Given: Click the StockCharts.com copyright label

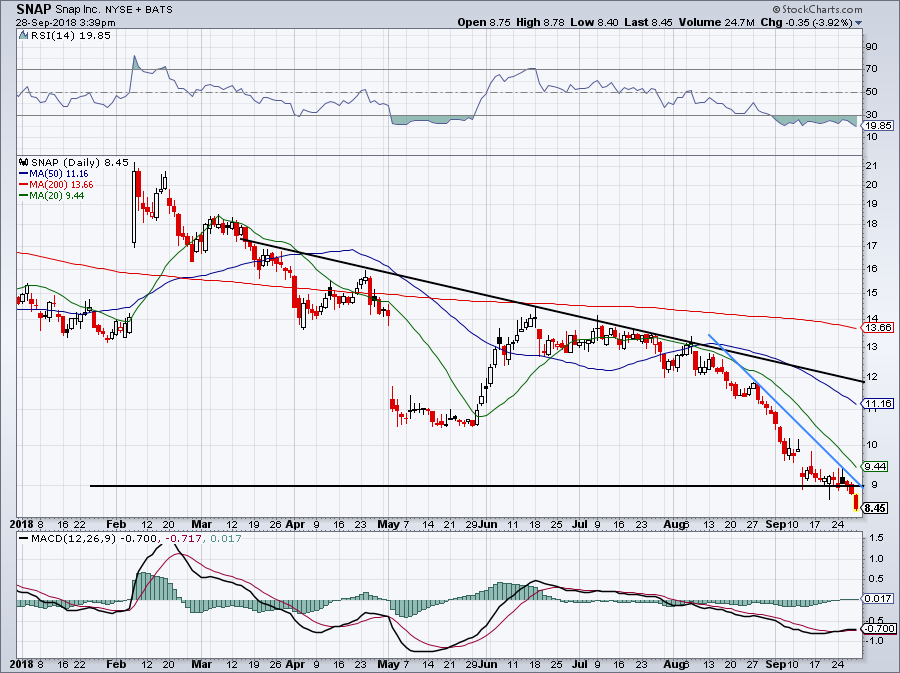Looking at the screenshot, I should 817,9.
